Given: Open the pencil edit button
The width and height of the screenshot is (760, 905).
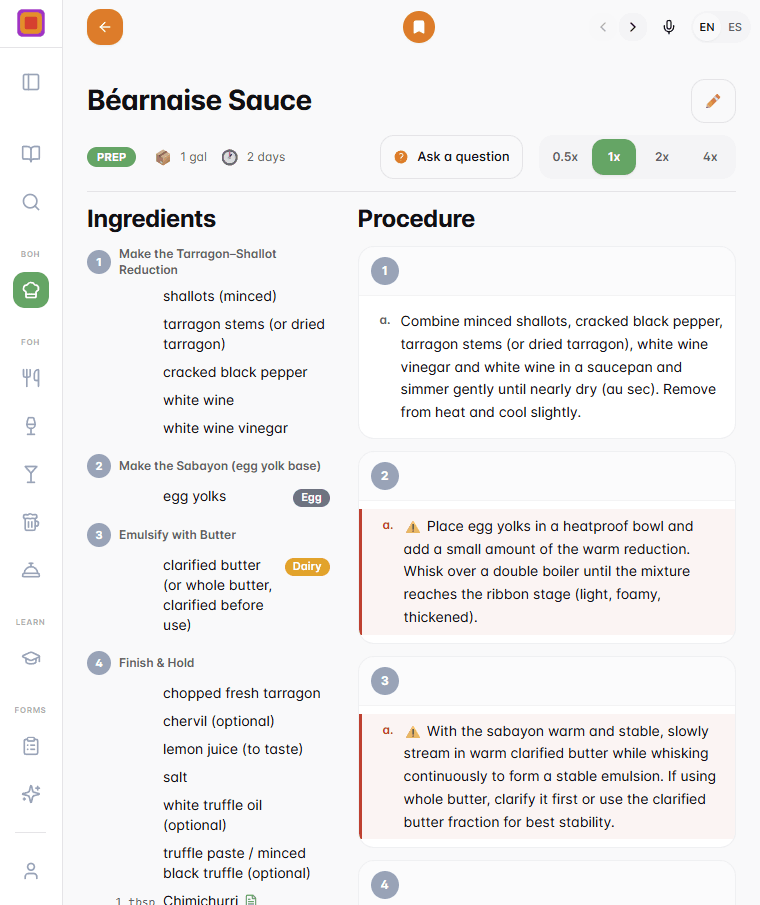Looking at the screenshot, I should pos(713,101).
